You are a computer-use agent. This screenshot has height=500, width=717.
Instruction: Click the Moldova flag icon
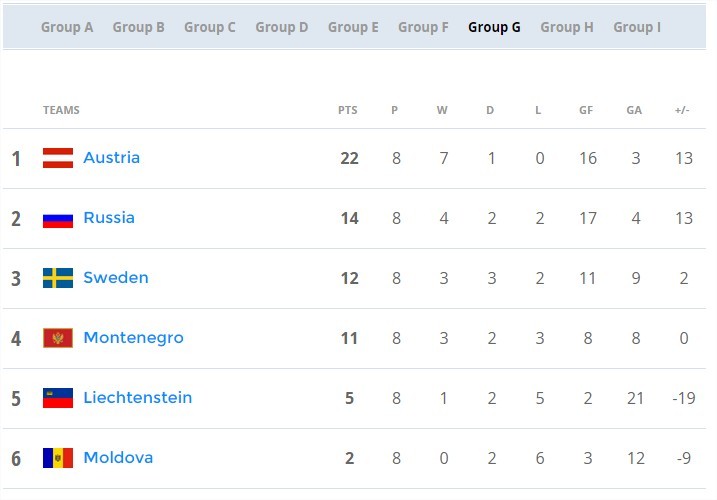tap(58, 458)
